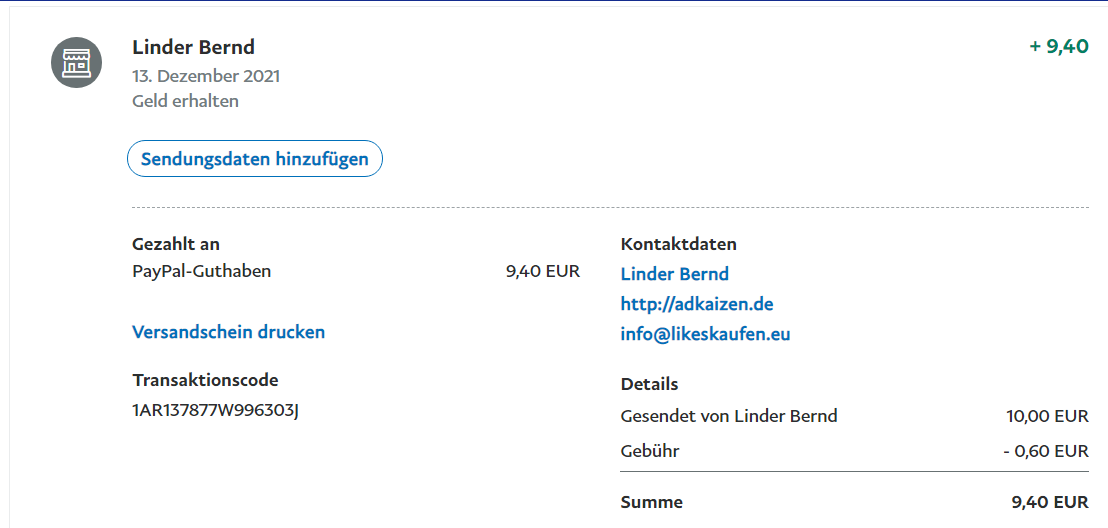Open the Linder Bernd contact link
This screenshot has height=528, width=1108.
[674, 274]
